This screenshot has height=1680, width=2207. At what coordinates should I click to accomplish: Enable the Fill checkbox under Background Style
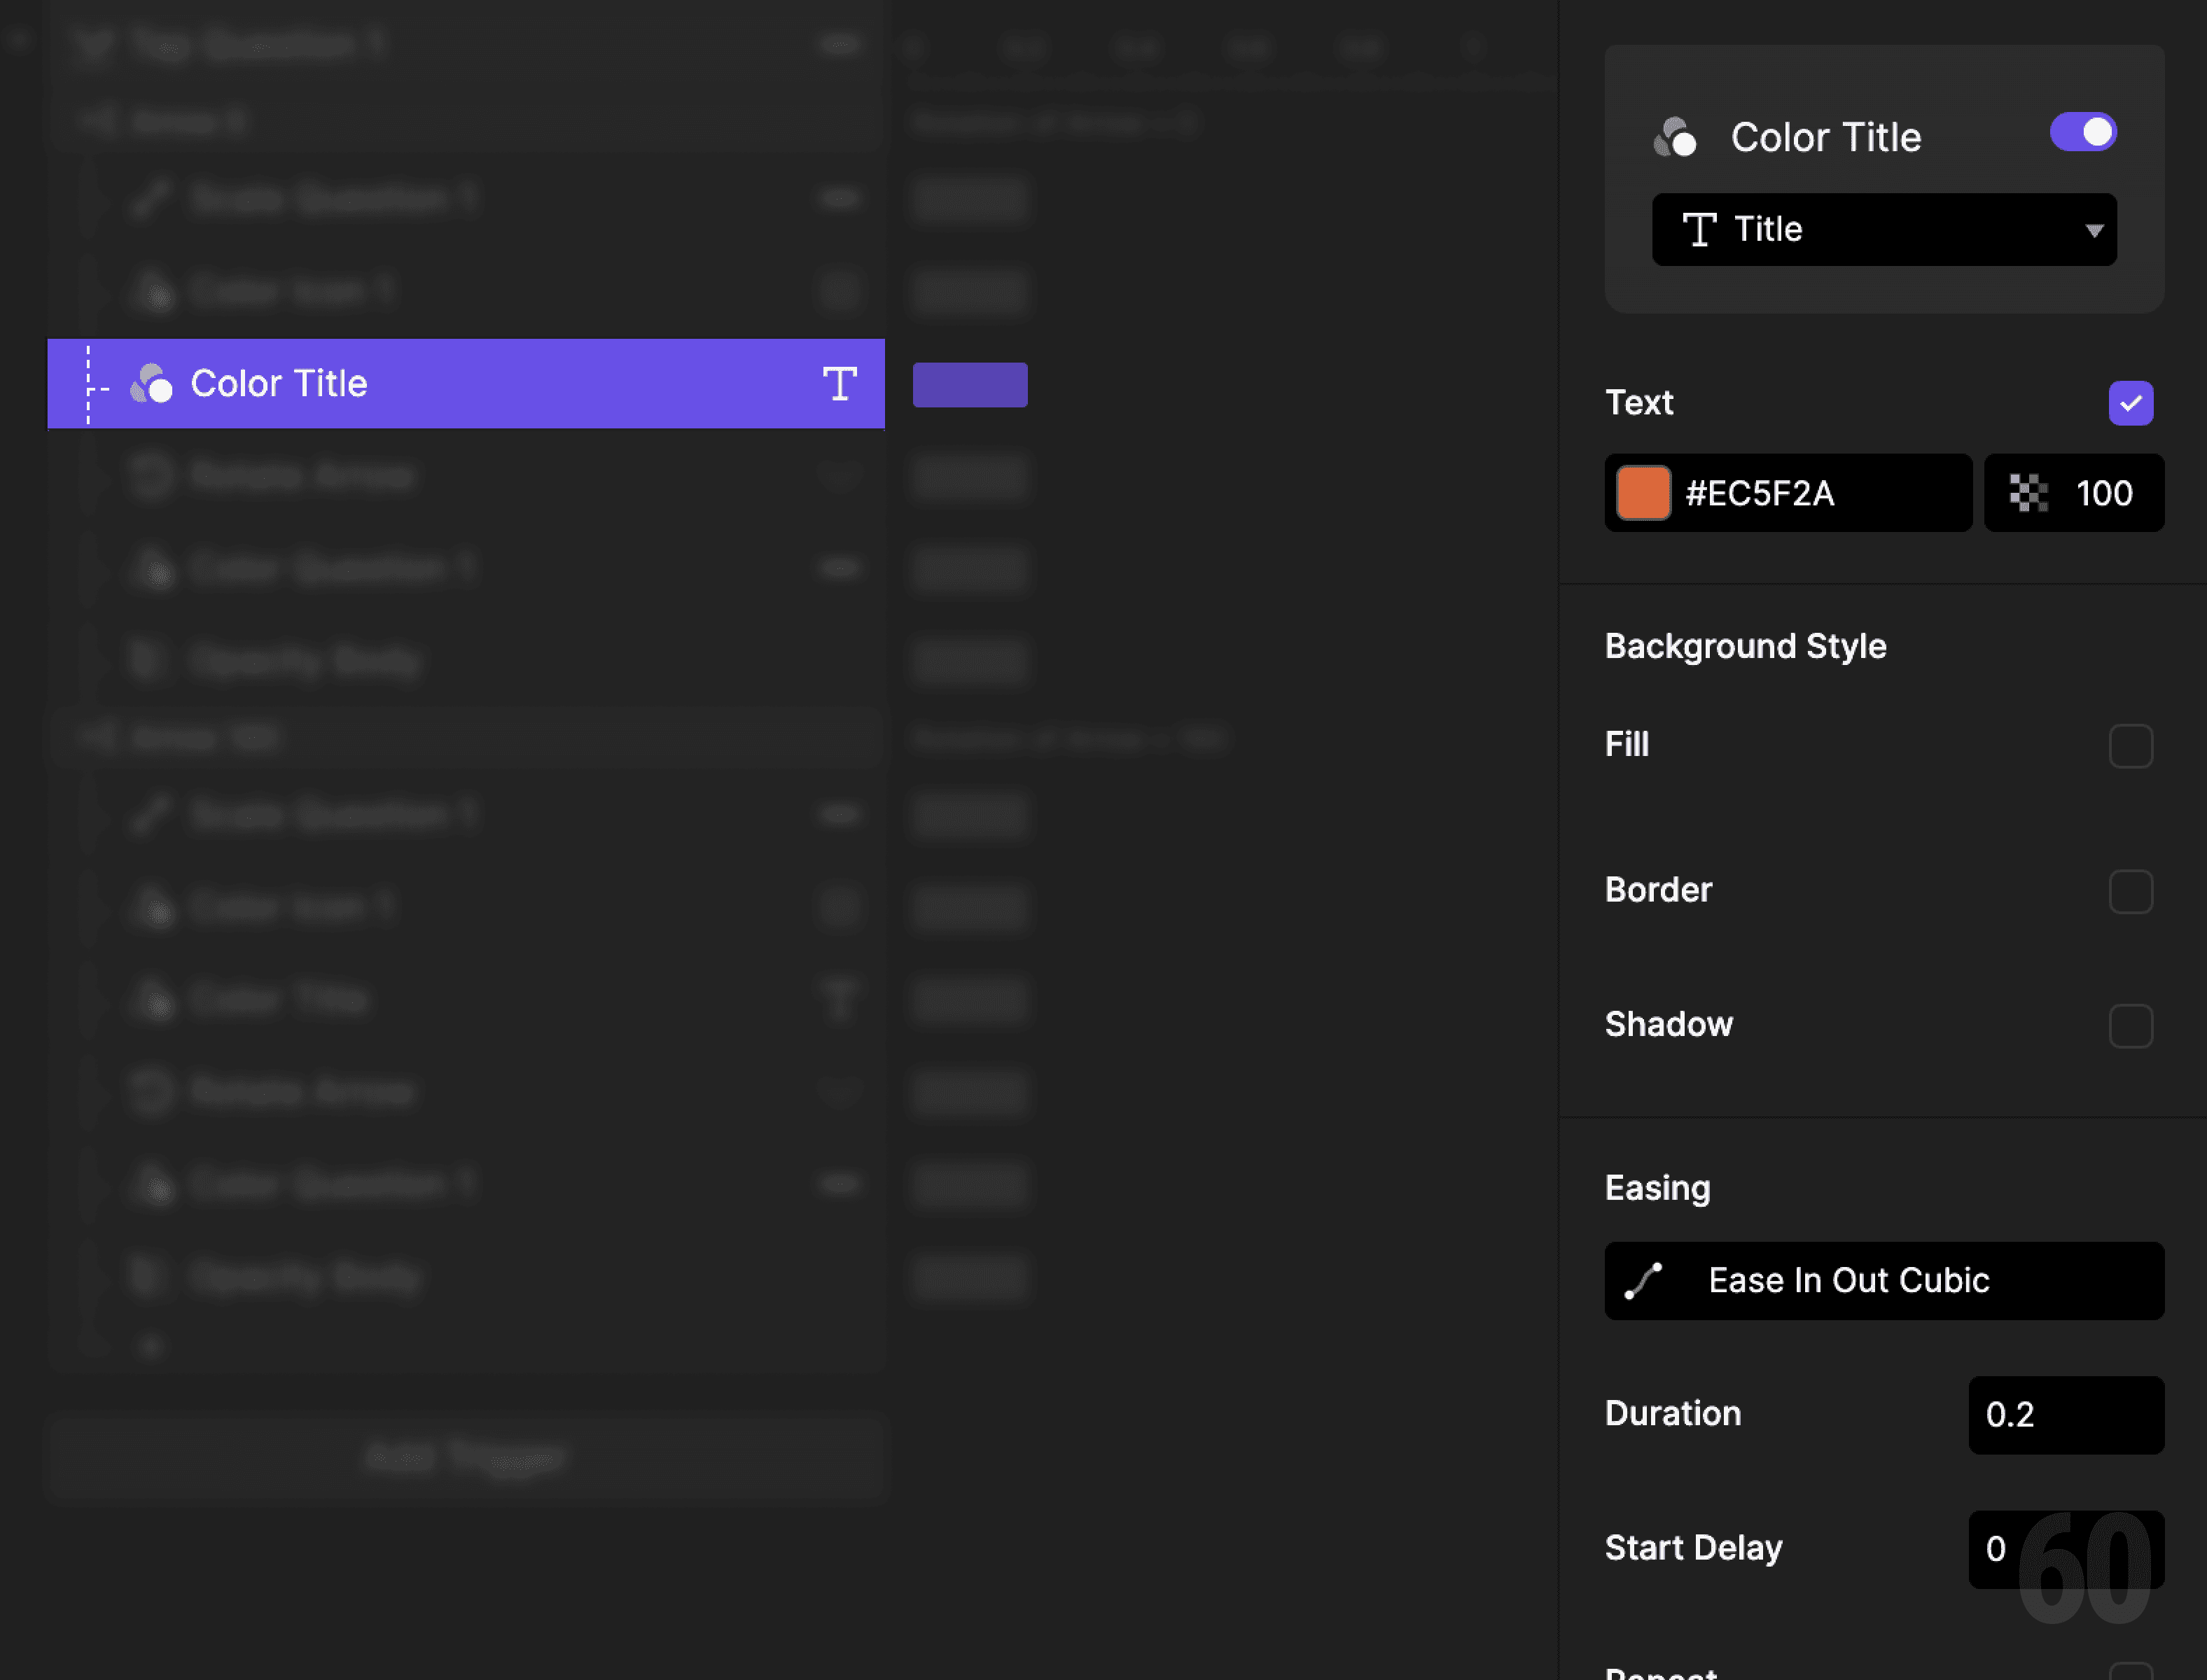pyautogui.click(x=2131, y=745)
